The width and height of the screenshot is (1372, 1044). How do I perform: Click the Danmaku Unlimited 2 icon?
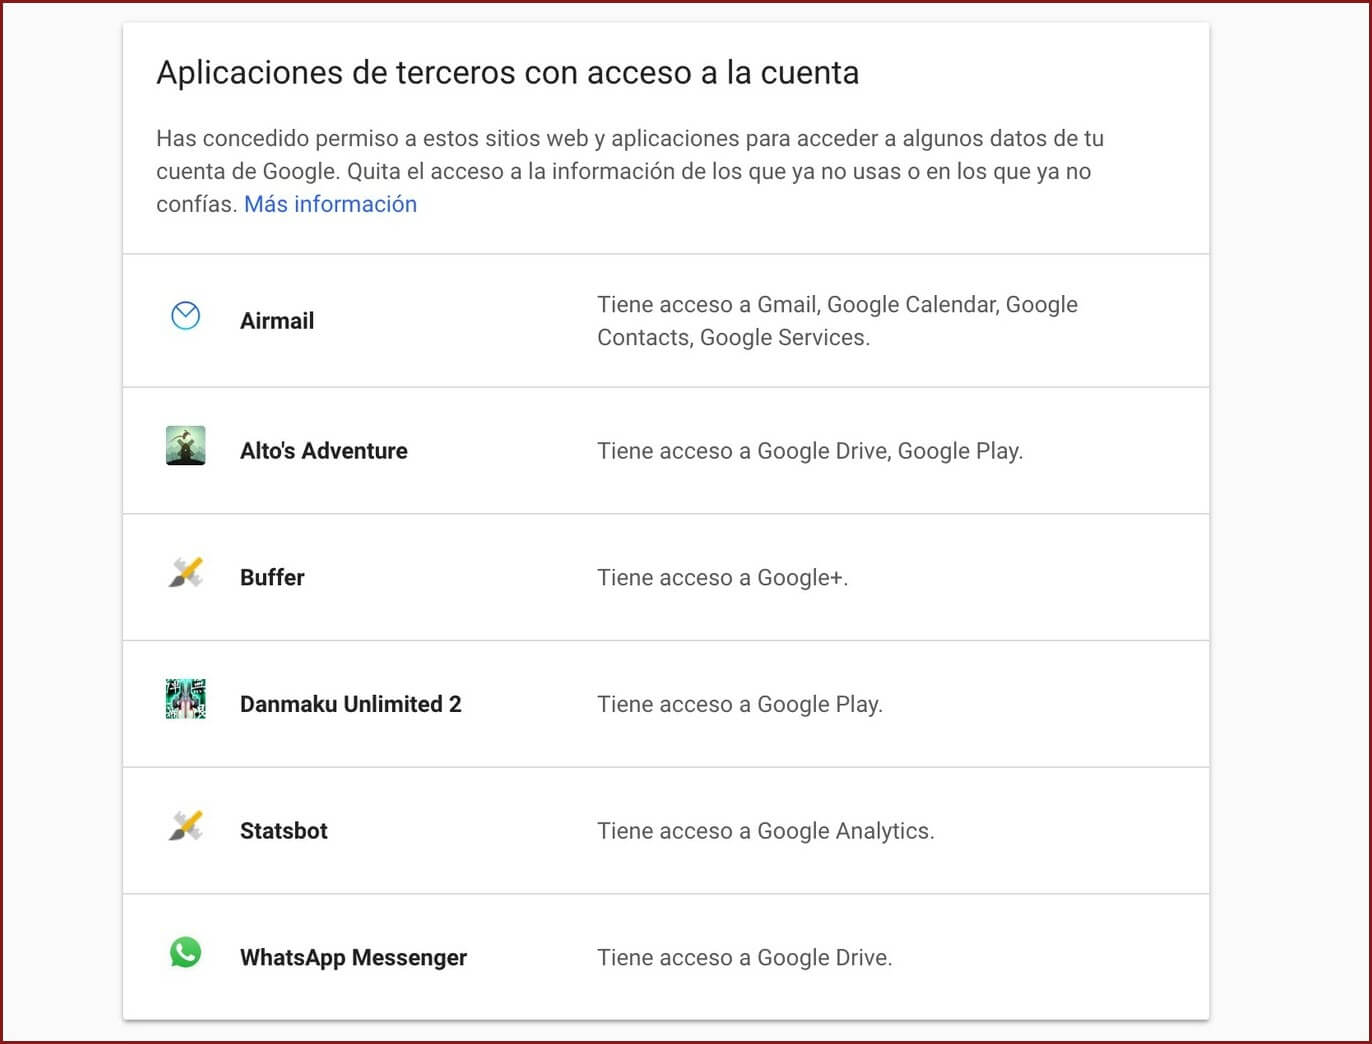(185, 699)
